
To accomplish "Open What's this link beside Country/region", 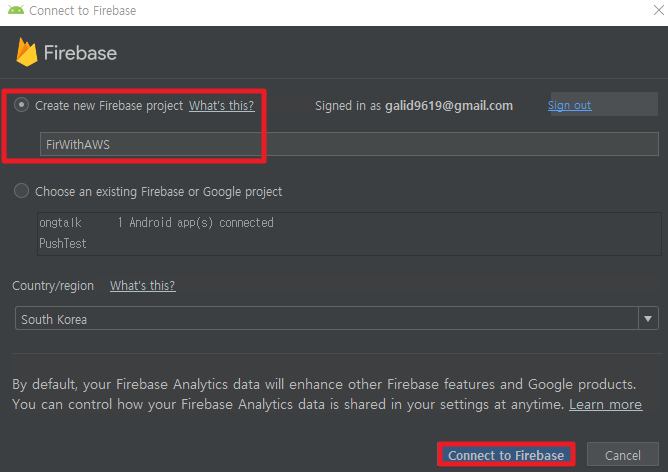I will [x=143, y=285].
